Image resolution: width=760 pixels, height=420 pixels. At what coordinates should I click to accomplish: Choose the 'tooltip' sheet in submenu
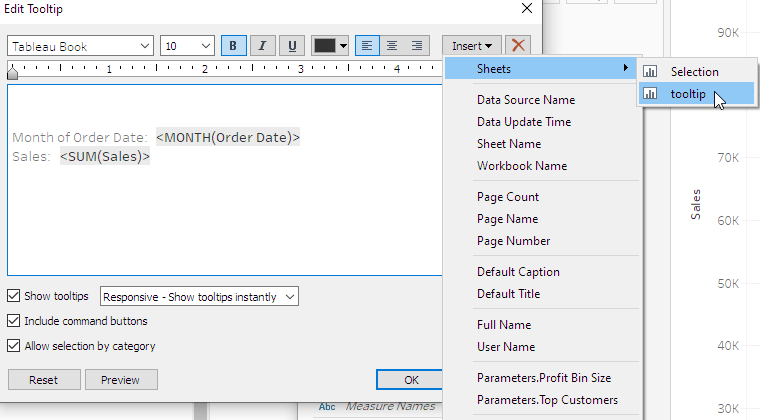[688, 94]
